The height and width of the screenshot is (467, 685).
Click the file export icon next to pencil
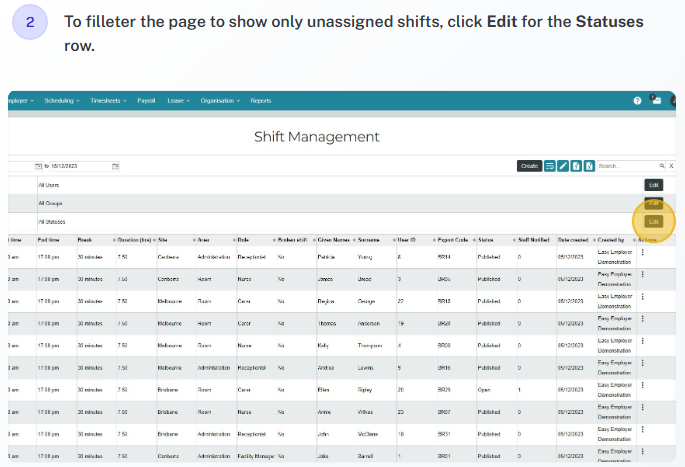coord(576,166)
